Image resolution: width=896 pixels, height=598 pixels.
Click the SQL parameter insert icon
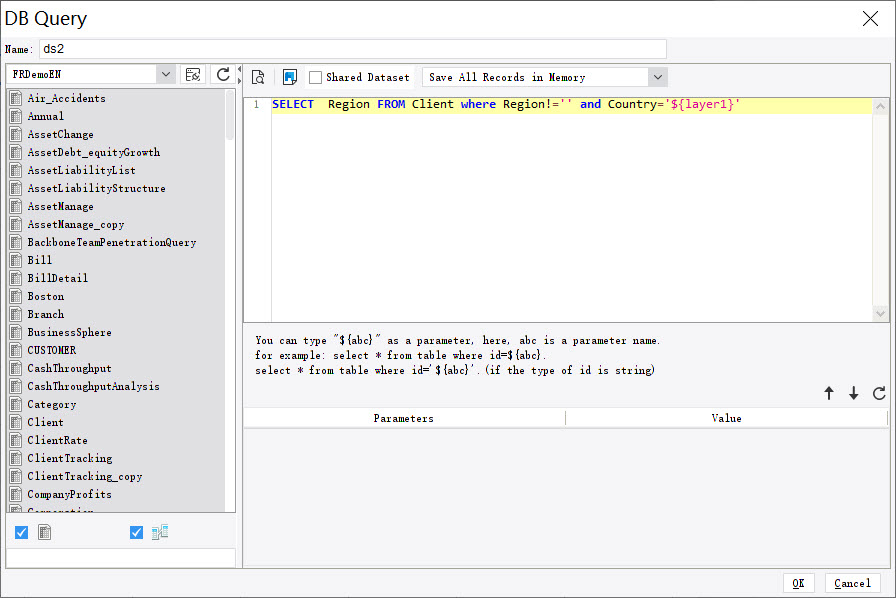[x=290, y=76]
